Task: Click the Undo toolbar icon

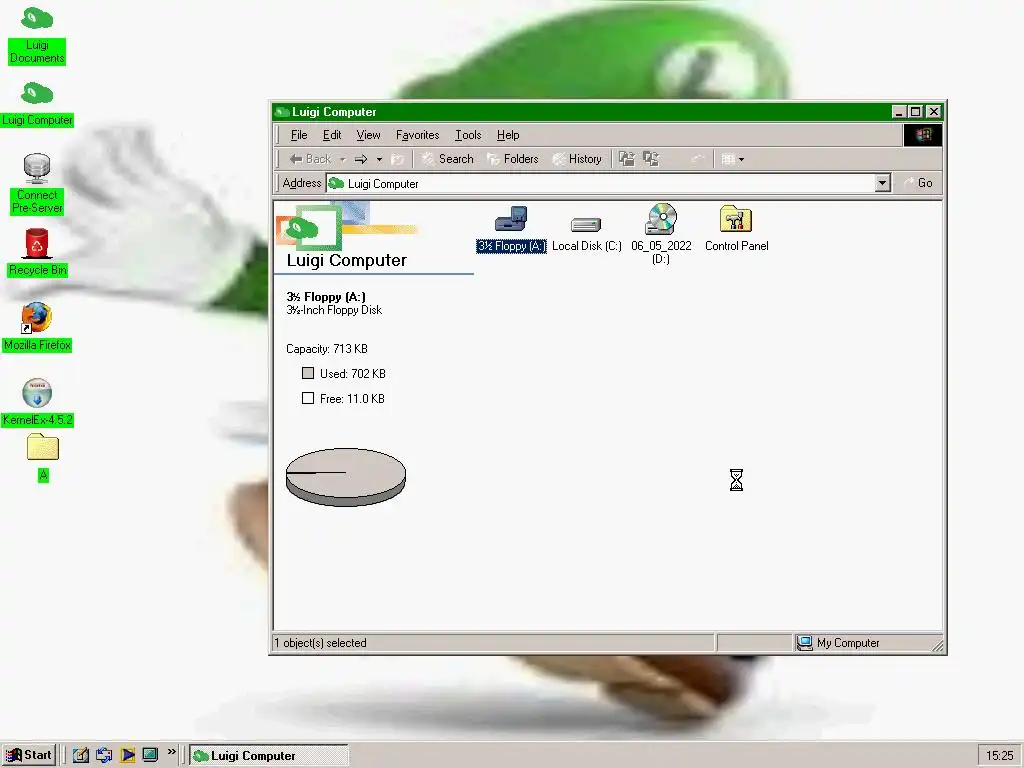Action: tap(697, 159)
